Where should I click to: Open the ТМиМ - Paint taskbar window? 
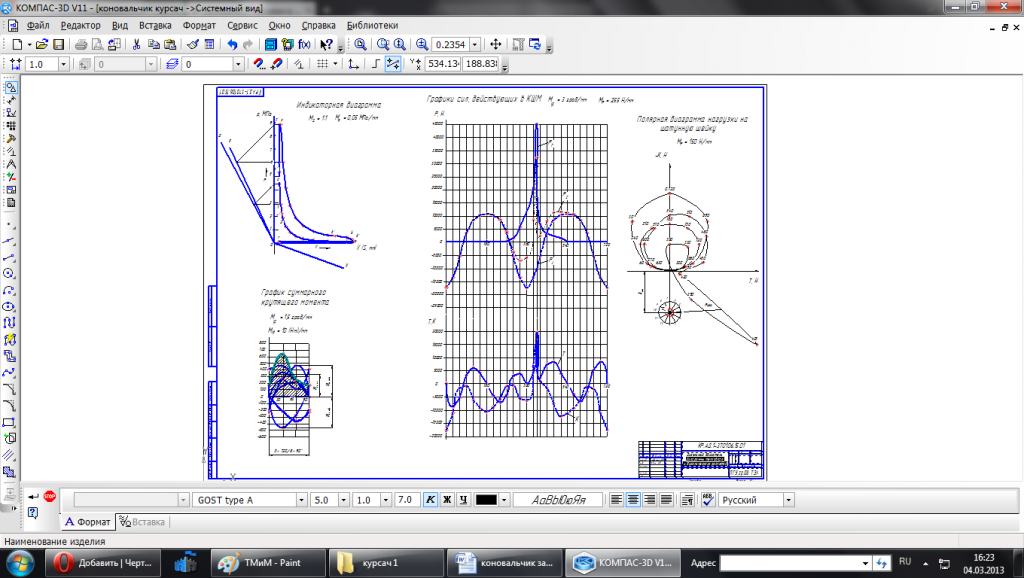269,562
